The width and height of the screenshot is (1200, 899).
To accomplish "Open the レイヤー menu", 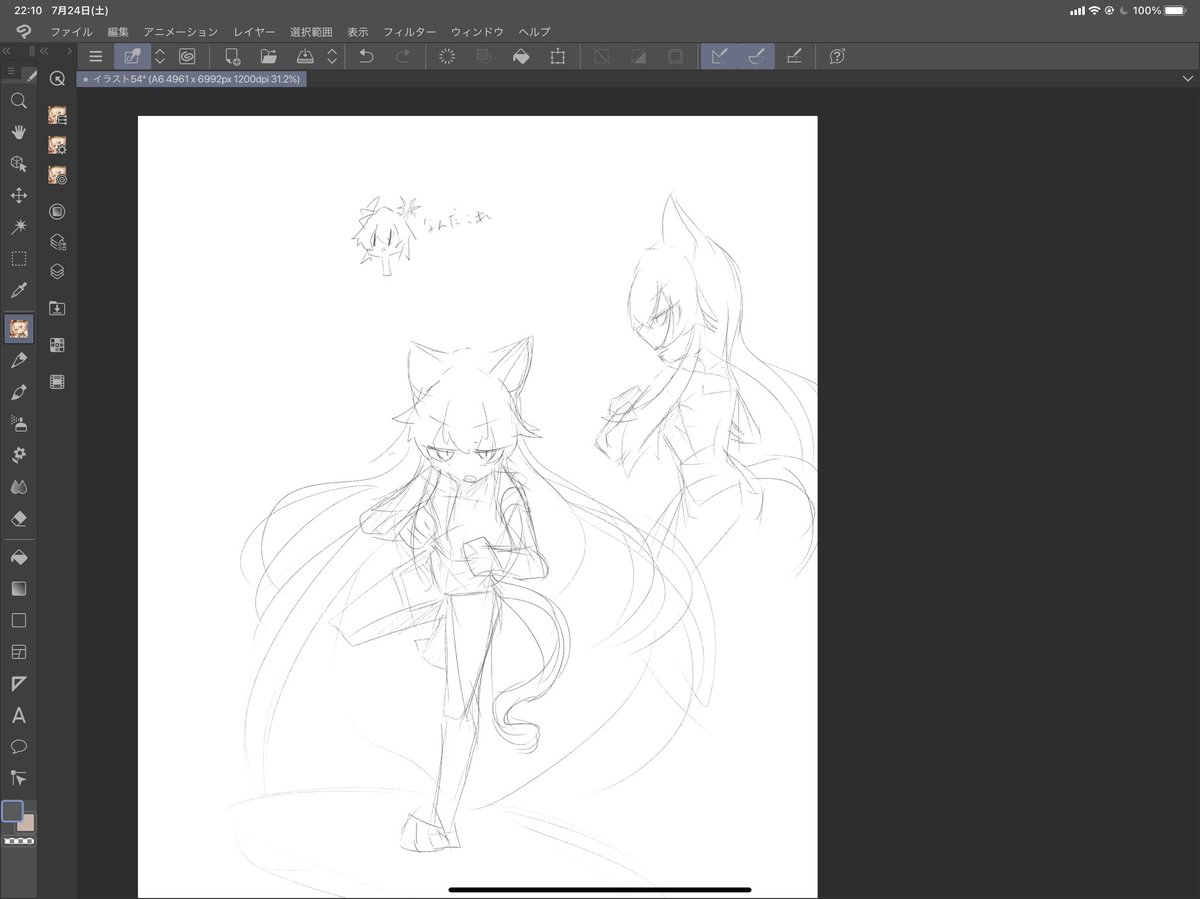I will [254, 32].
